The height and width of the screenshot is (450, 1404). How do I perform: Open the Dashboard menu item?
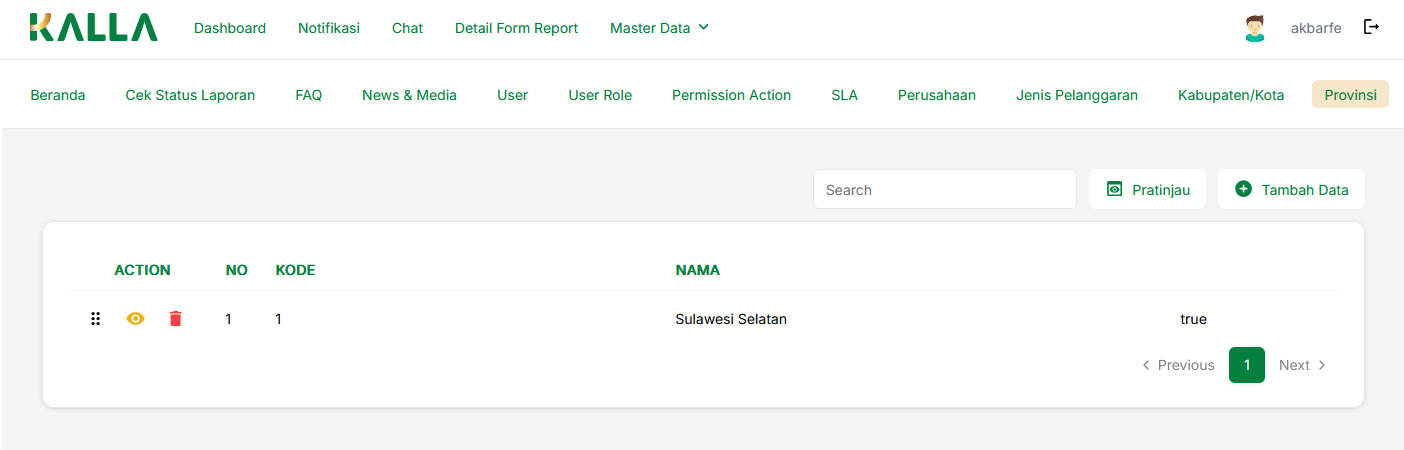[x=230, y=28]
